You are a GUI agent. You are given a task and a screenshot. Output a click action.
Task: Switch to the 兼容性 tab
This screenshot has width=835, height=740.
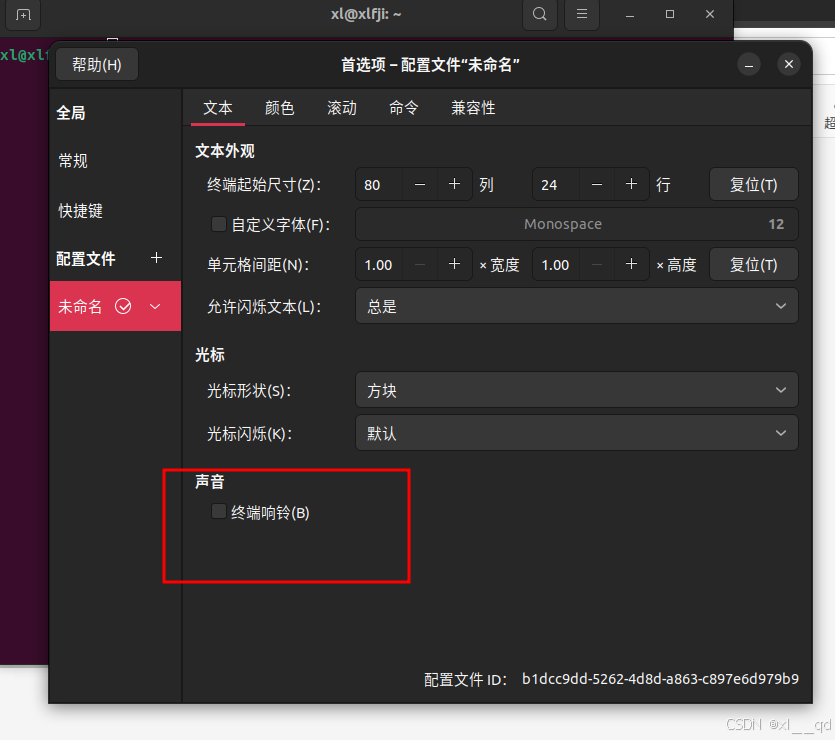click(x=472, y=108)
